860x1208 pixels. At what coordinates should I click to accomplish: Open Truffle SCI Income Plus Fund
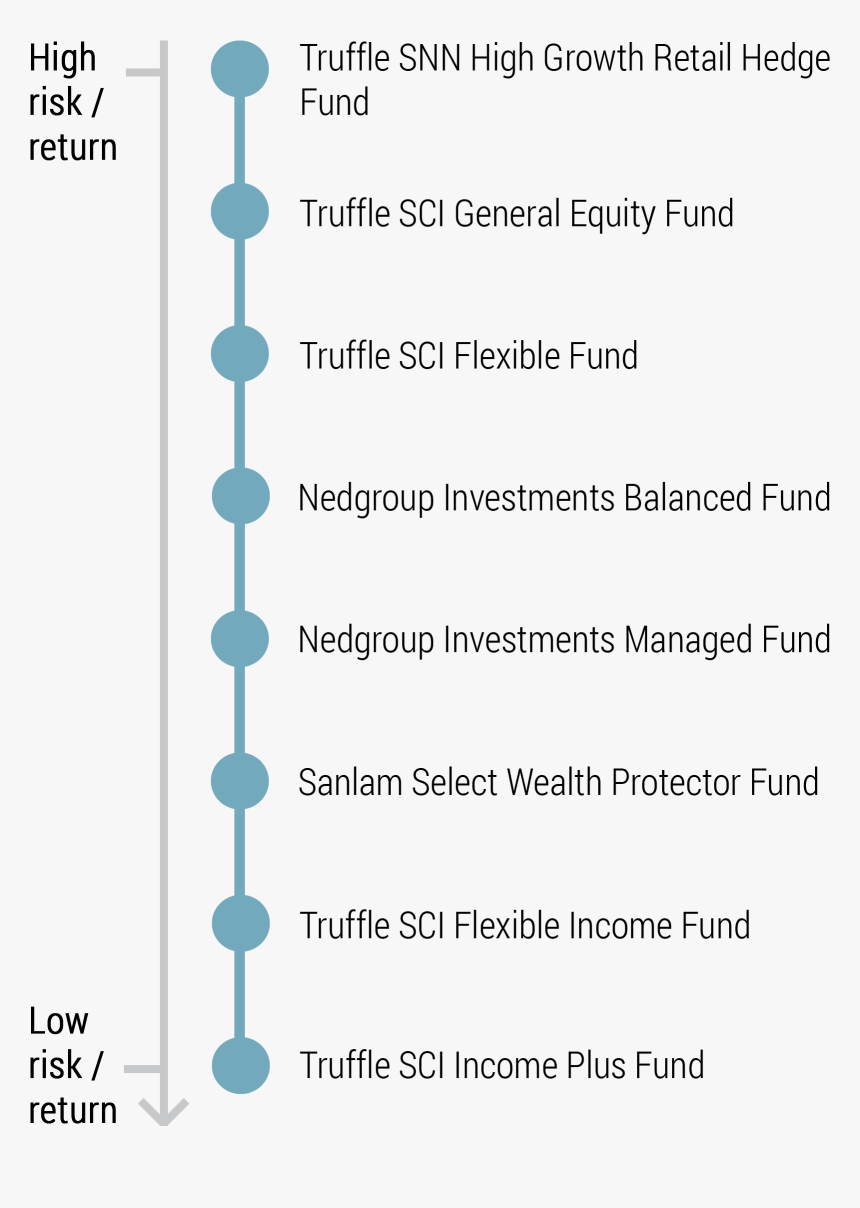point(502,1066)
